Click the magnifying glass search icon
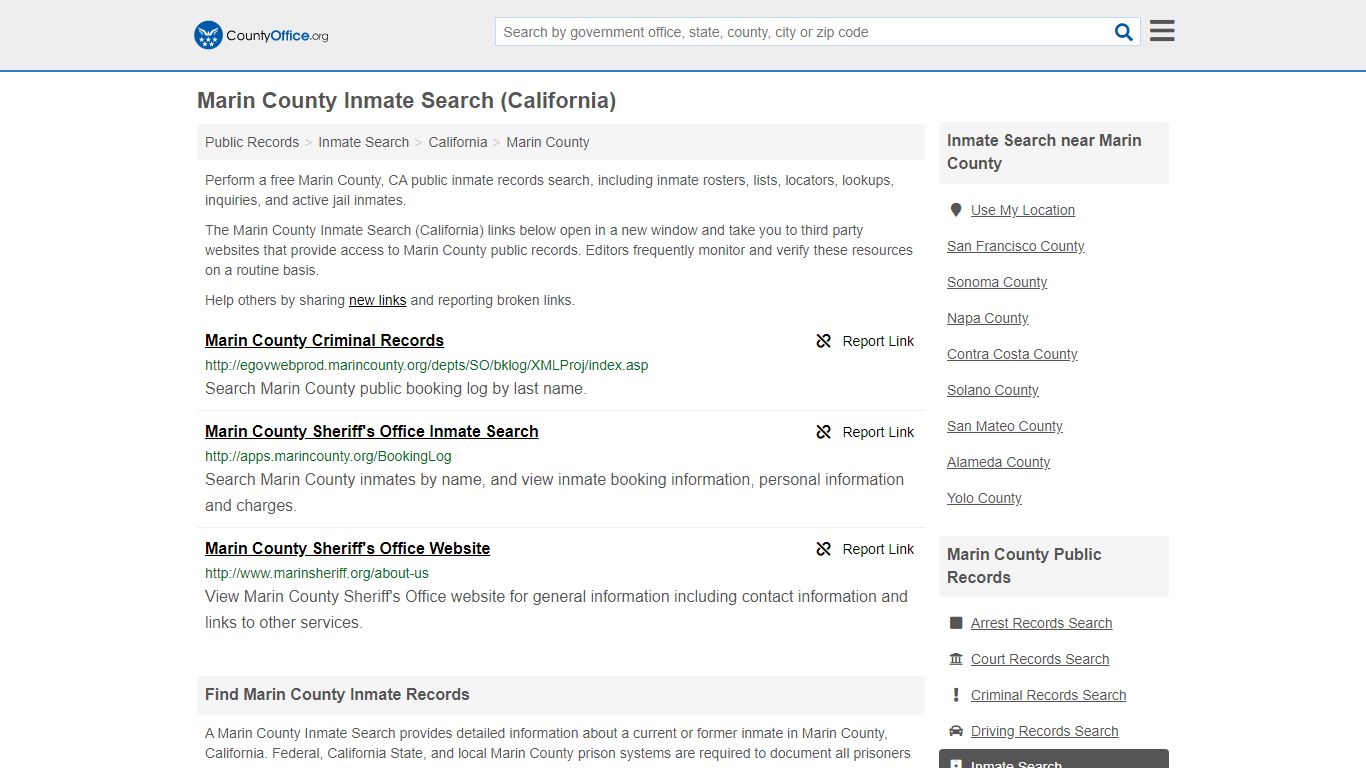Viewport: 1366px width, 768px height. click(x=1124, y=32)
